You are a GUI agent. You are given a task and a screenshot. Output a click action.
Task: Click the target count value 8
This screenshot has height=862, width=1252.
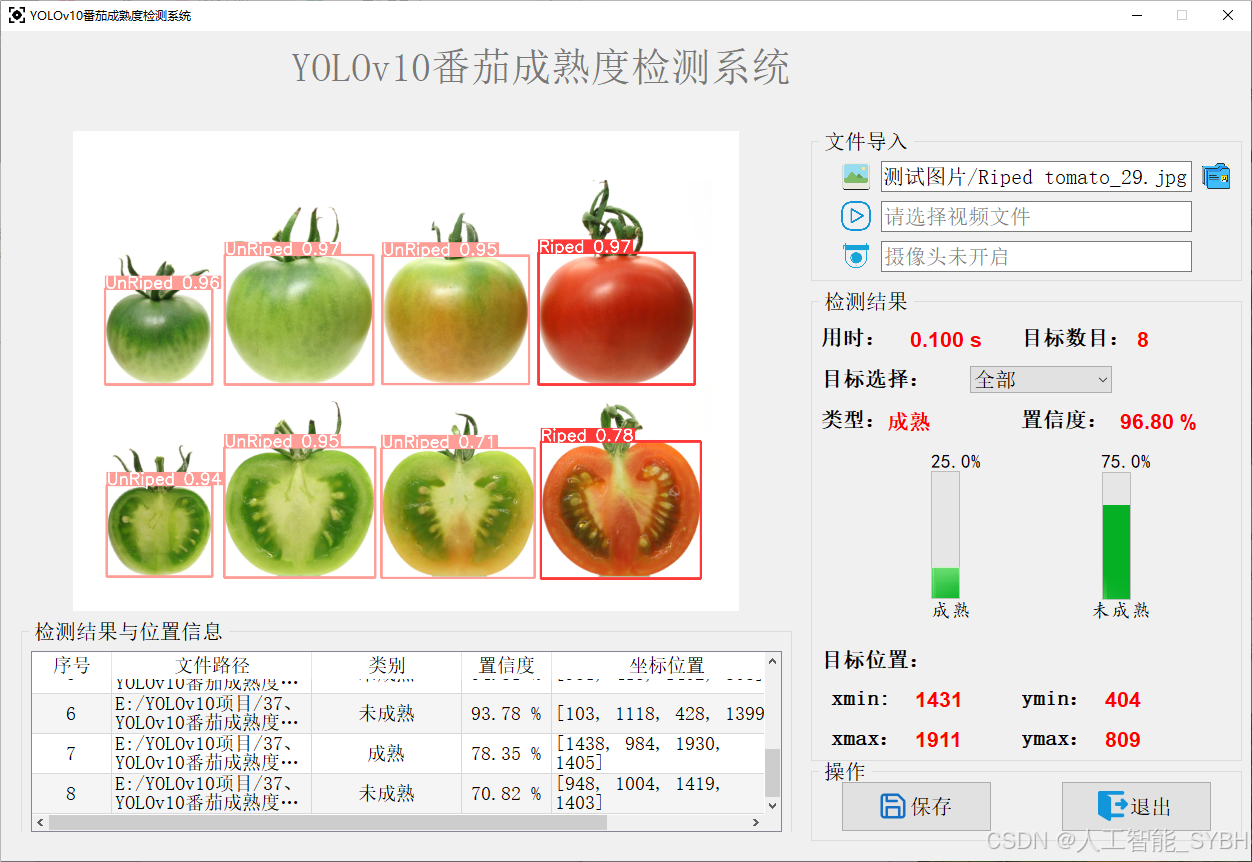[1143, 340]
